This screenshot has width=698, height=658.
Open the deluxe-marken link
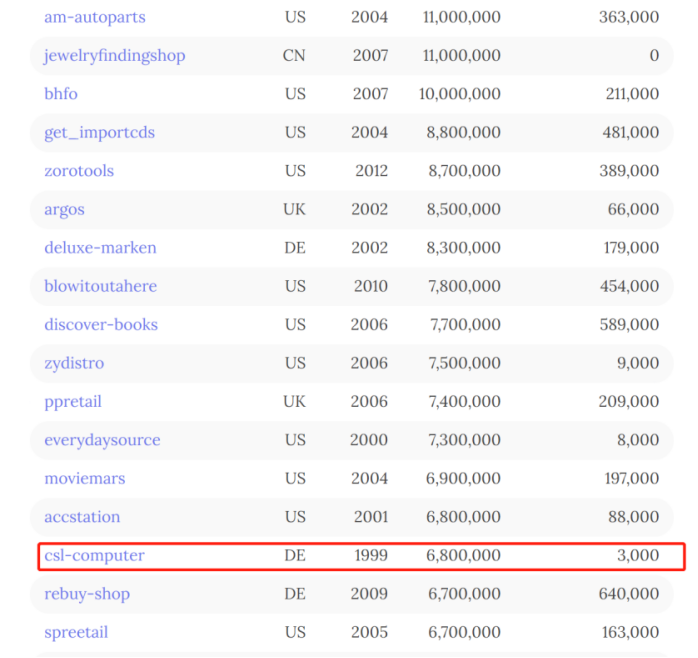[x=100, y=247]
